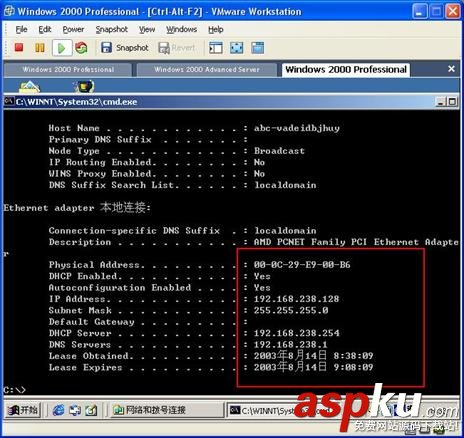Screen dimensions: 464x438
Task: Open the Help menu
Action: [x=216, y=29]
